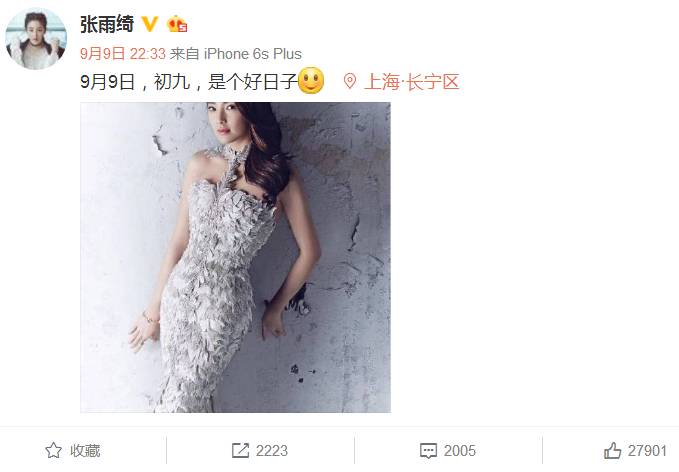Click the iPhone 6s Plus source link
679x472 pixels.
pos(253,54)
